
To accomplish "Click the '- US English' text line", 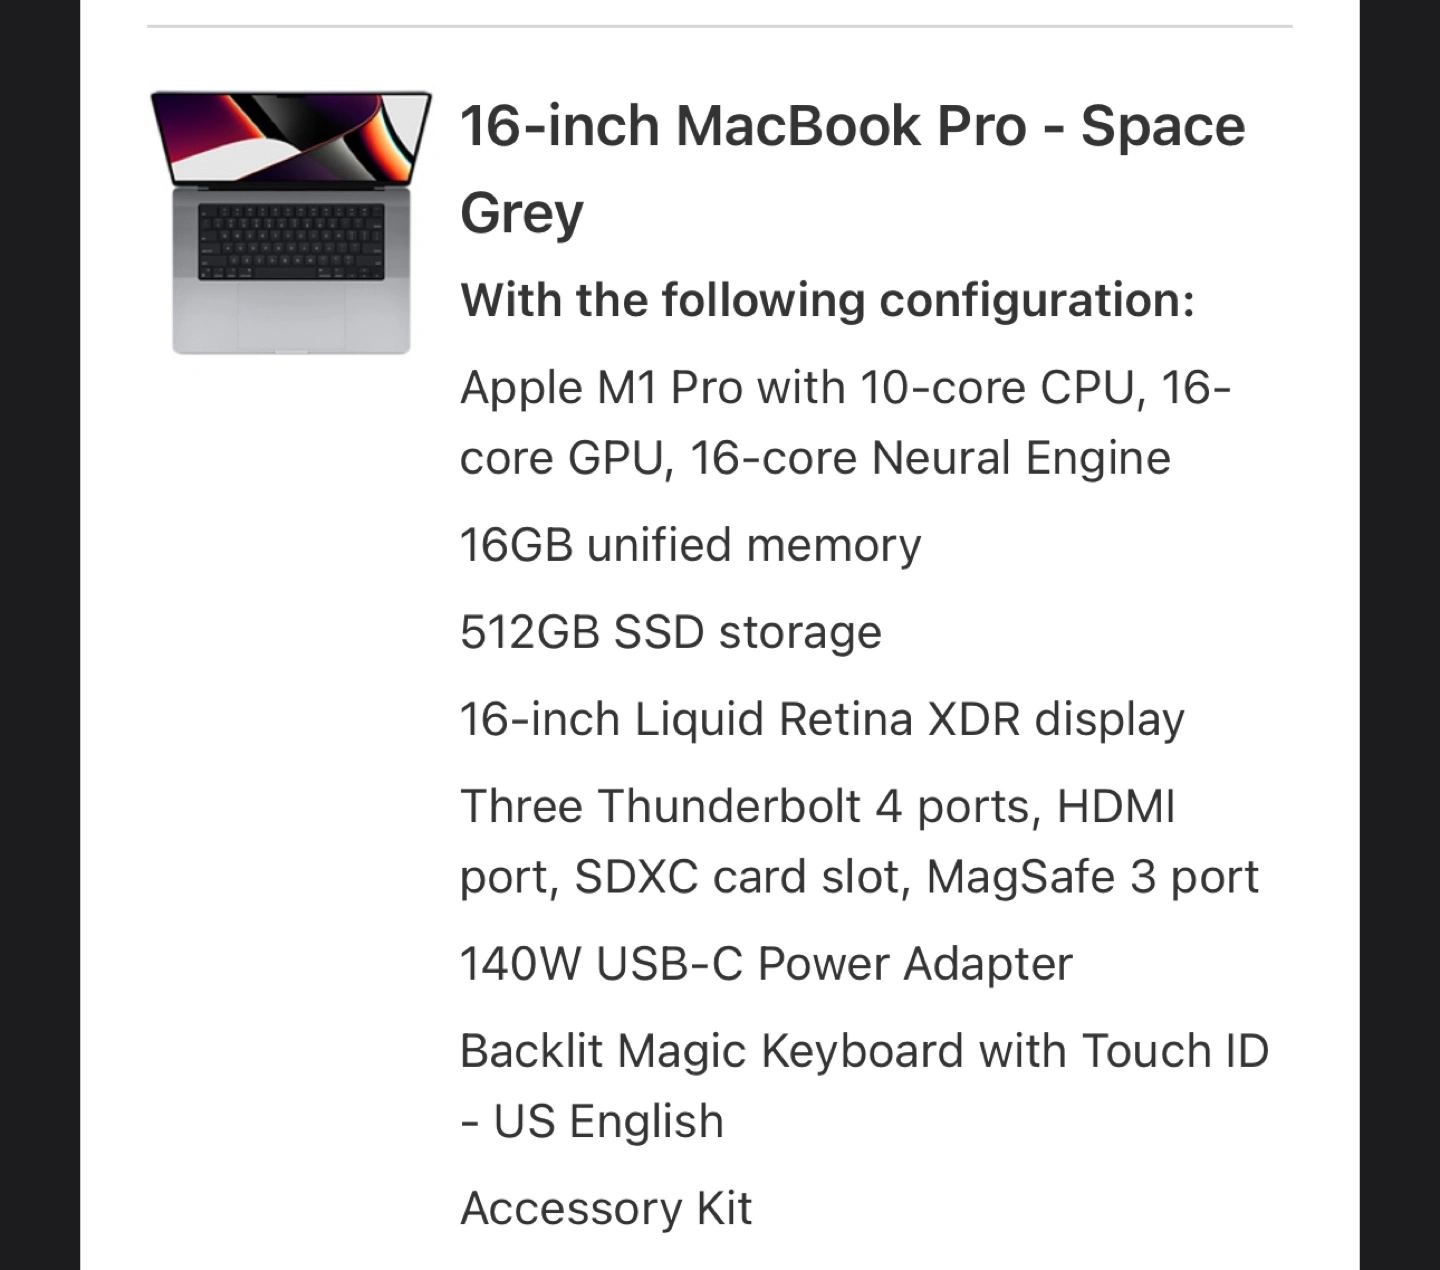I will [591, 1121].
